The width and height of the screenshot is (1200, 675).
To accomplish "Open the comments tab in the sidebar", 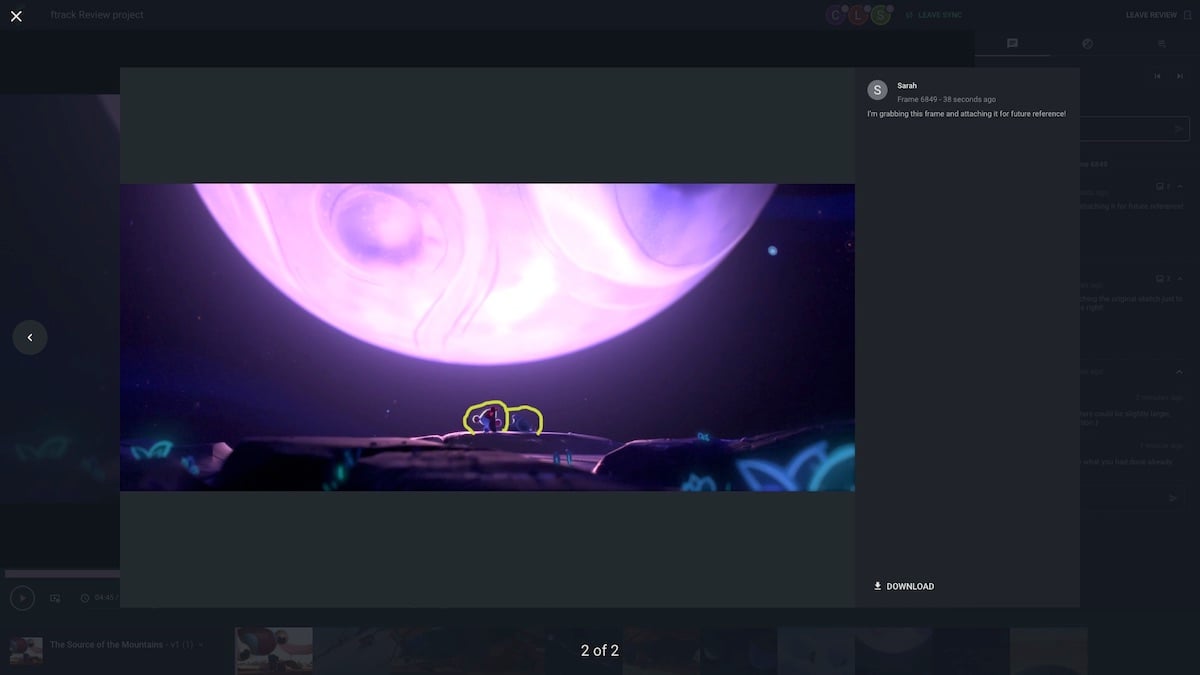I will coord(1012,43).
